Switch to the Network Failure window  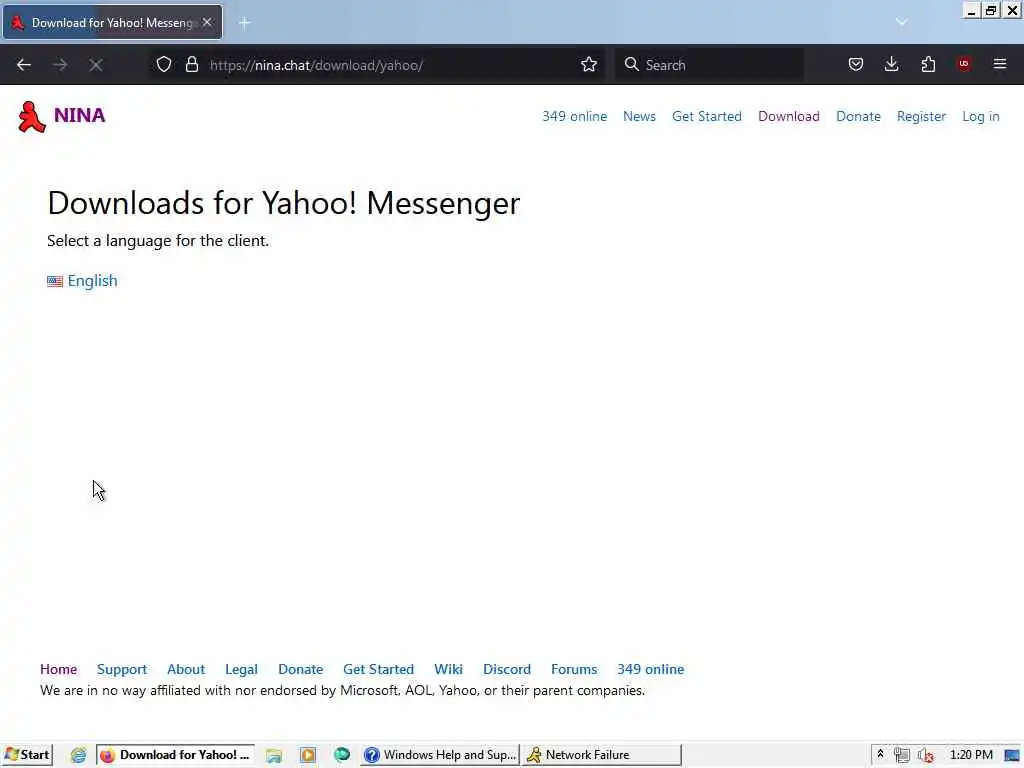coord(602,755)
